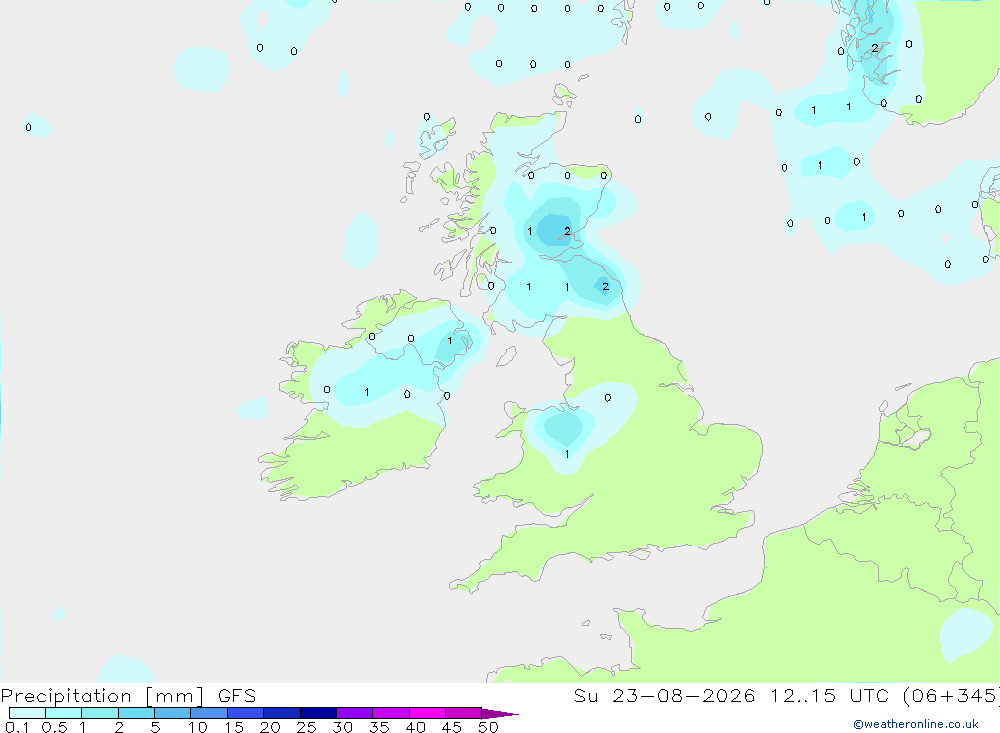Viewport: 1000px width, 733px height.
Task: Click the legend swatch between 2 and 5
Action: coord(136,713)
